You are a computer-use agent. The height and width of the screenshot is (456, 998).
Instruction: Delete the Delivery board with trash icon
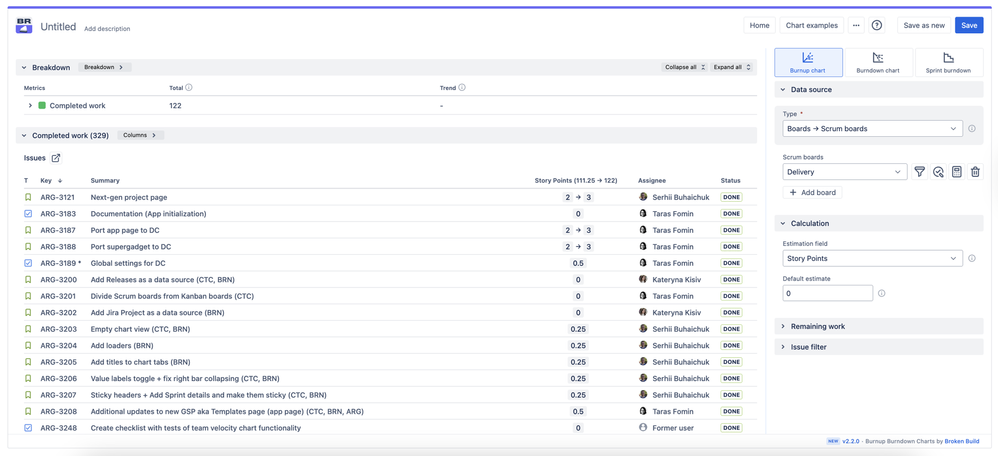point(975,172)
